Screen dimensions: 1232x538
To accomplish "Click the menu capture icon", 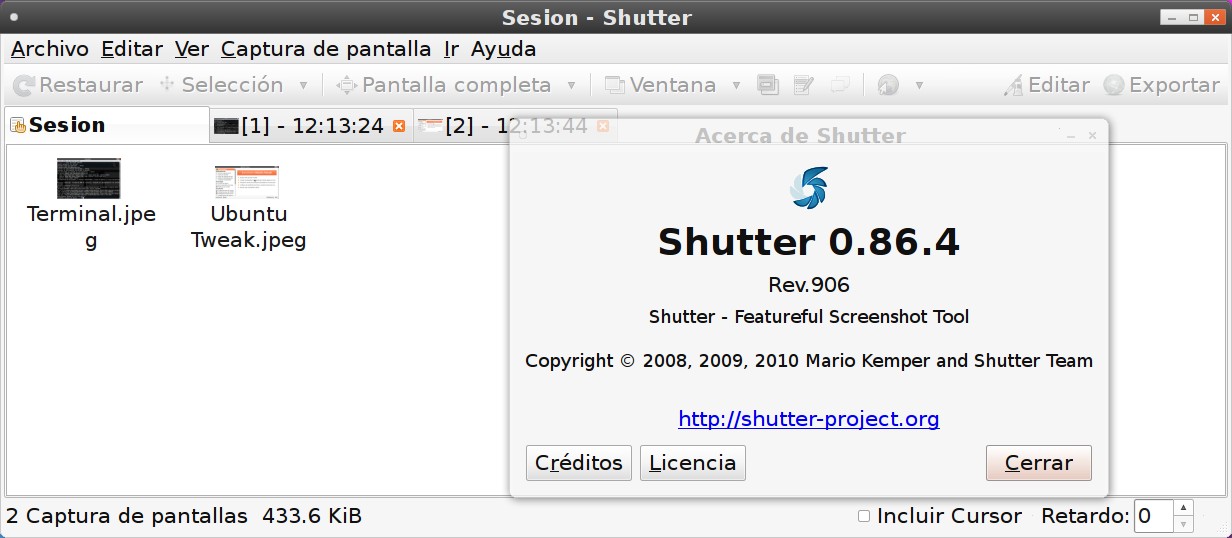I will 804,85.
